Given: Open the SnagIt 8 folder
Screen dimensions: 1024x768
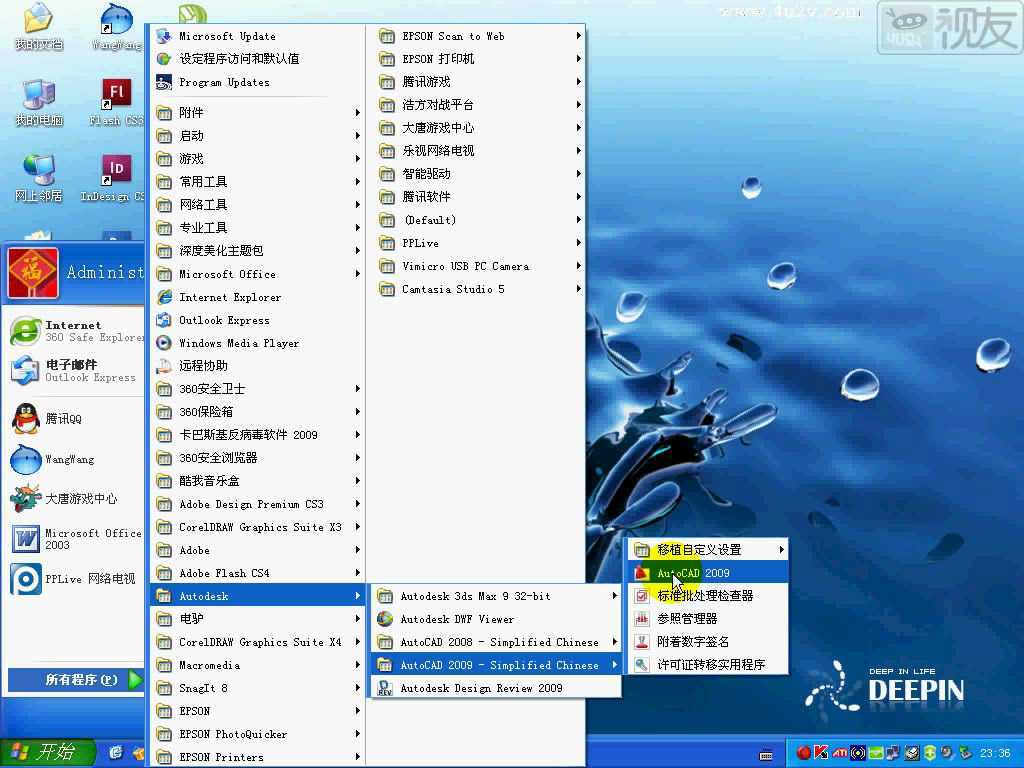Looking at the screenshot, I should click(x=257, y=688).
